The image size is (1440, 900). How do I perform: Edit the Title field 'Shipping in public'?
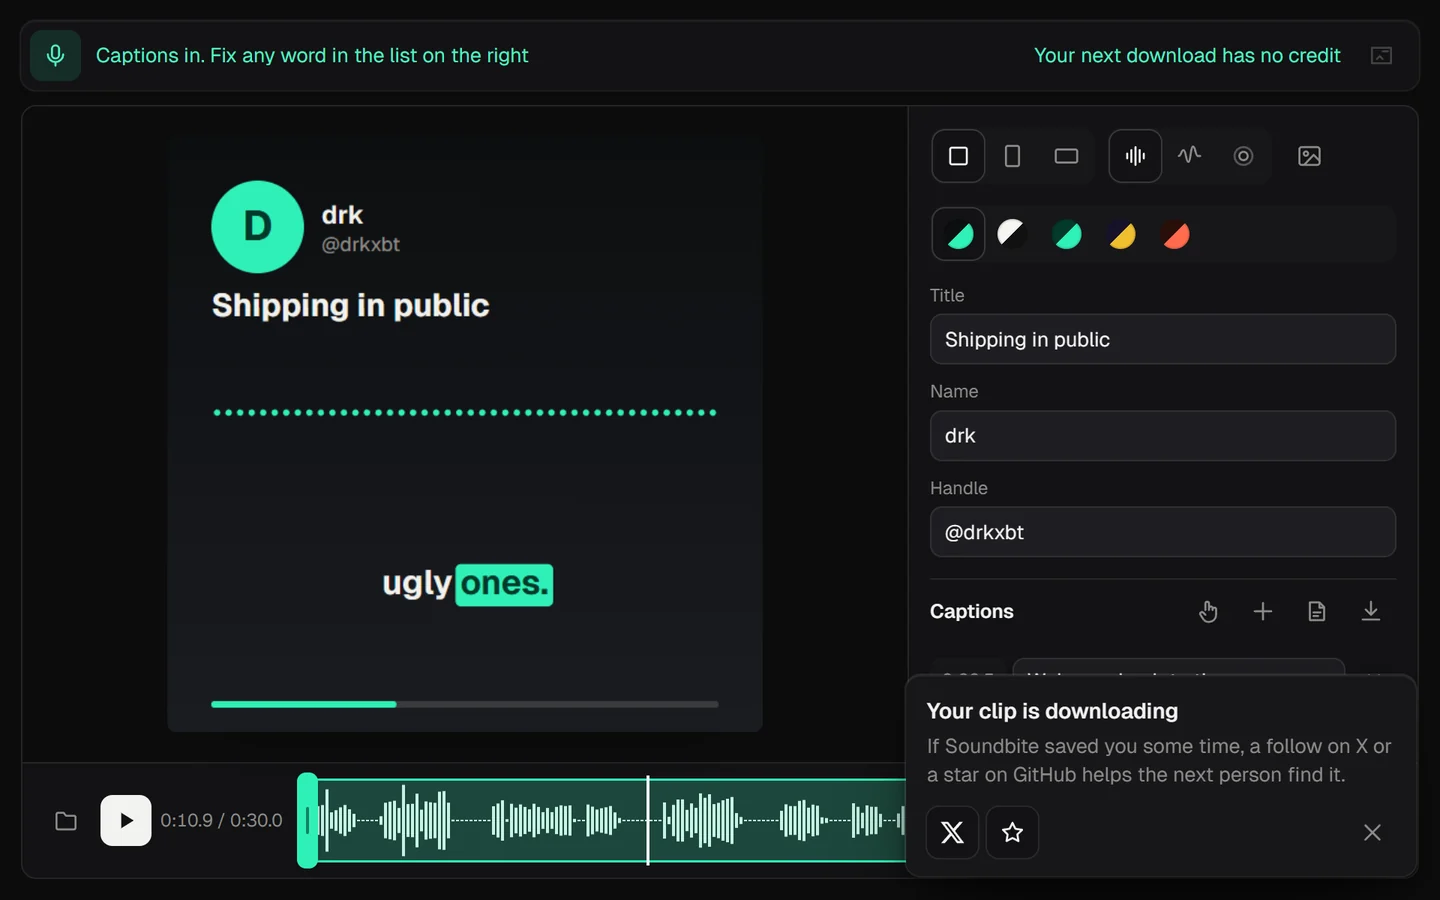(1163, 339)
